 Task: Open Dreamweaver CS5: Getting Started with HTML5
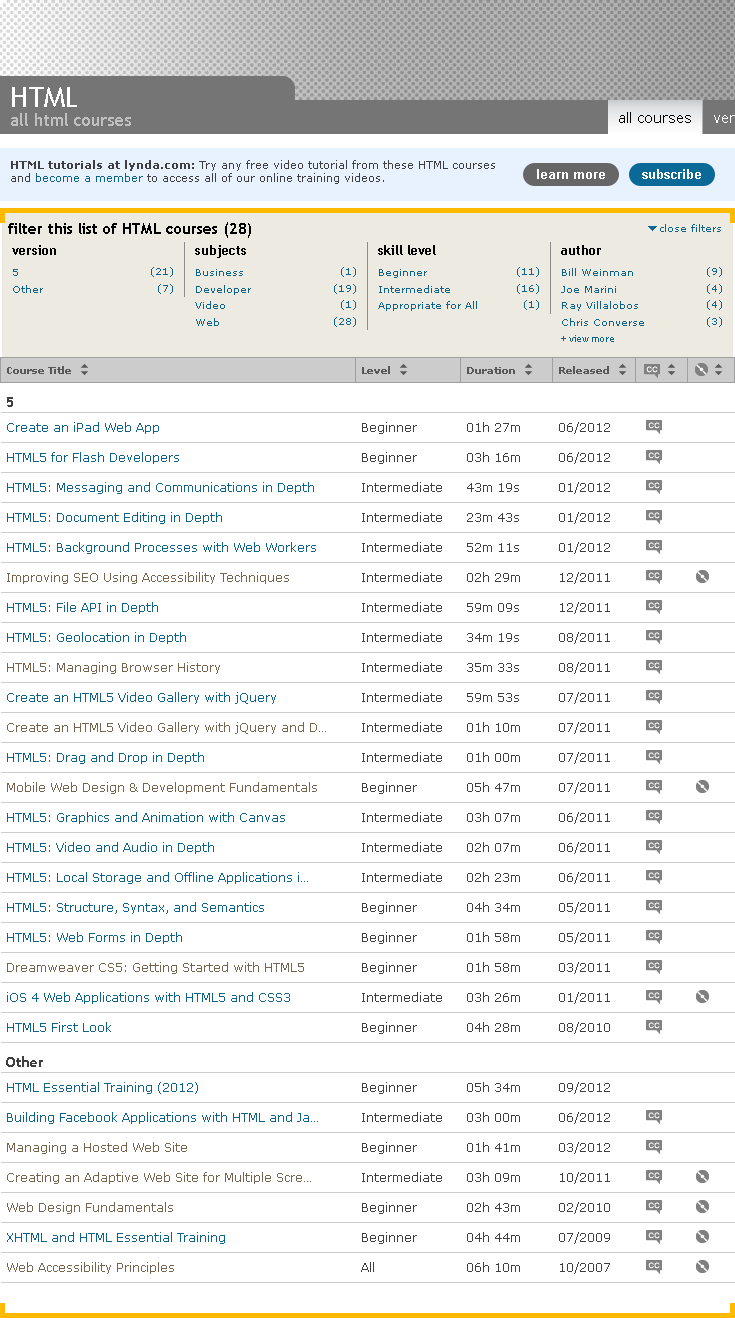(155, 967)
